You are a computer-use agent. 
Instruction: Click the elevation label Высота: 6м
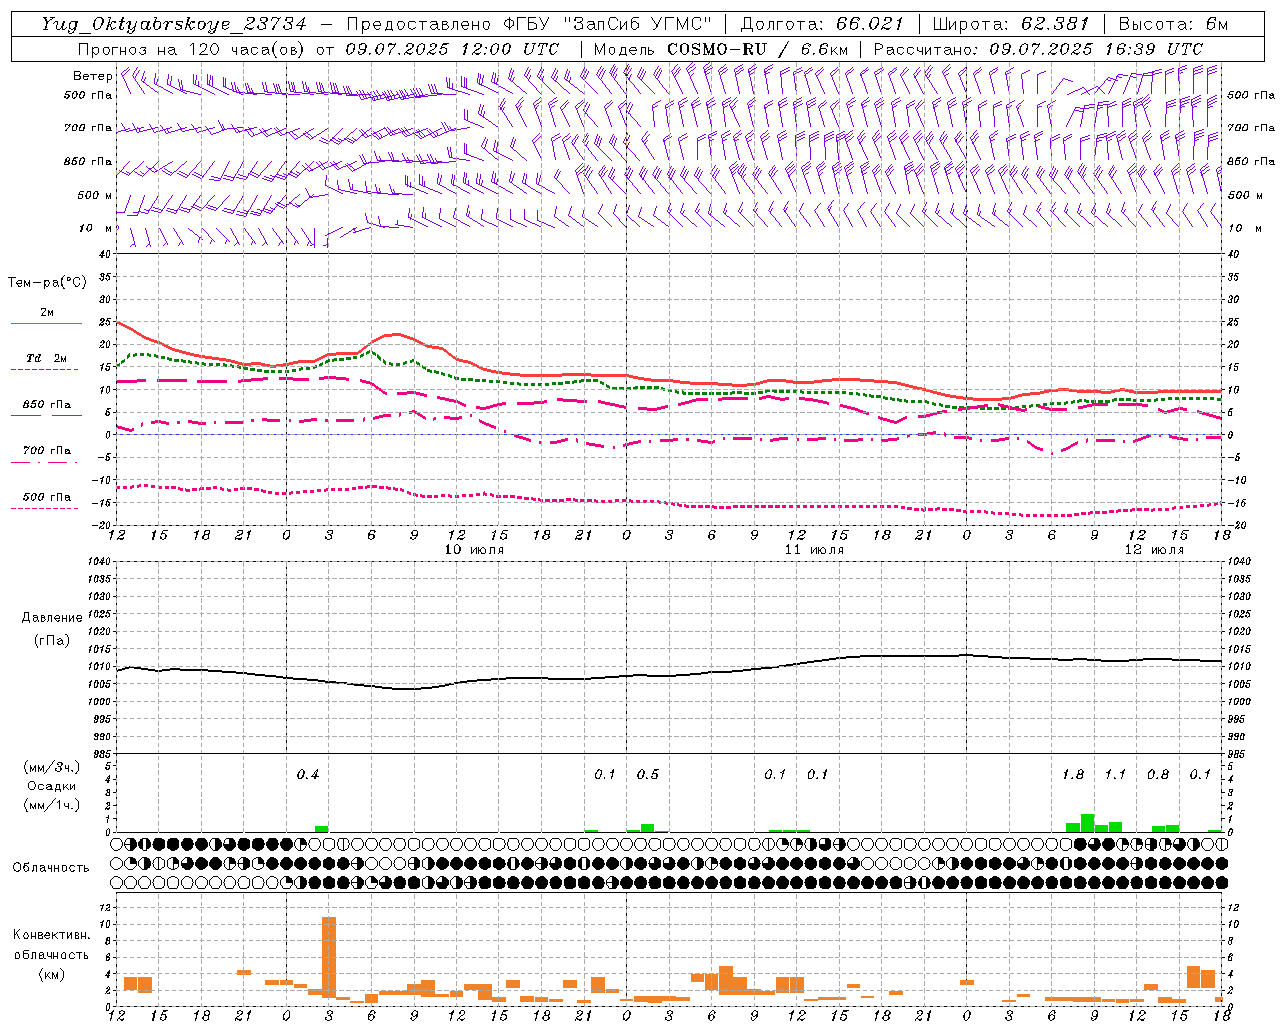pyautogui.click(x=1173, y=24)
